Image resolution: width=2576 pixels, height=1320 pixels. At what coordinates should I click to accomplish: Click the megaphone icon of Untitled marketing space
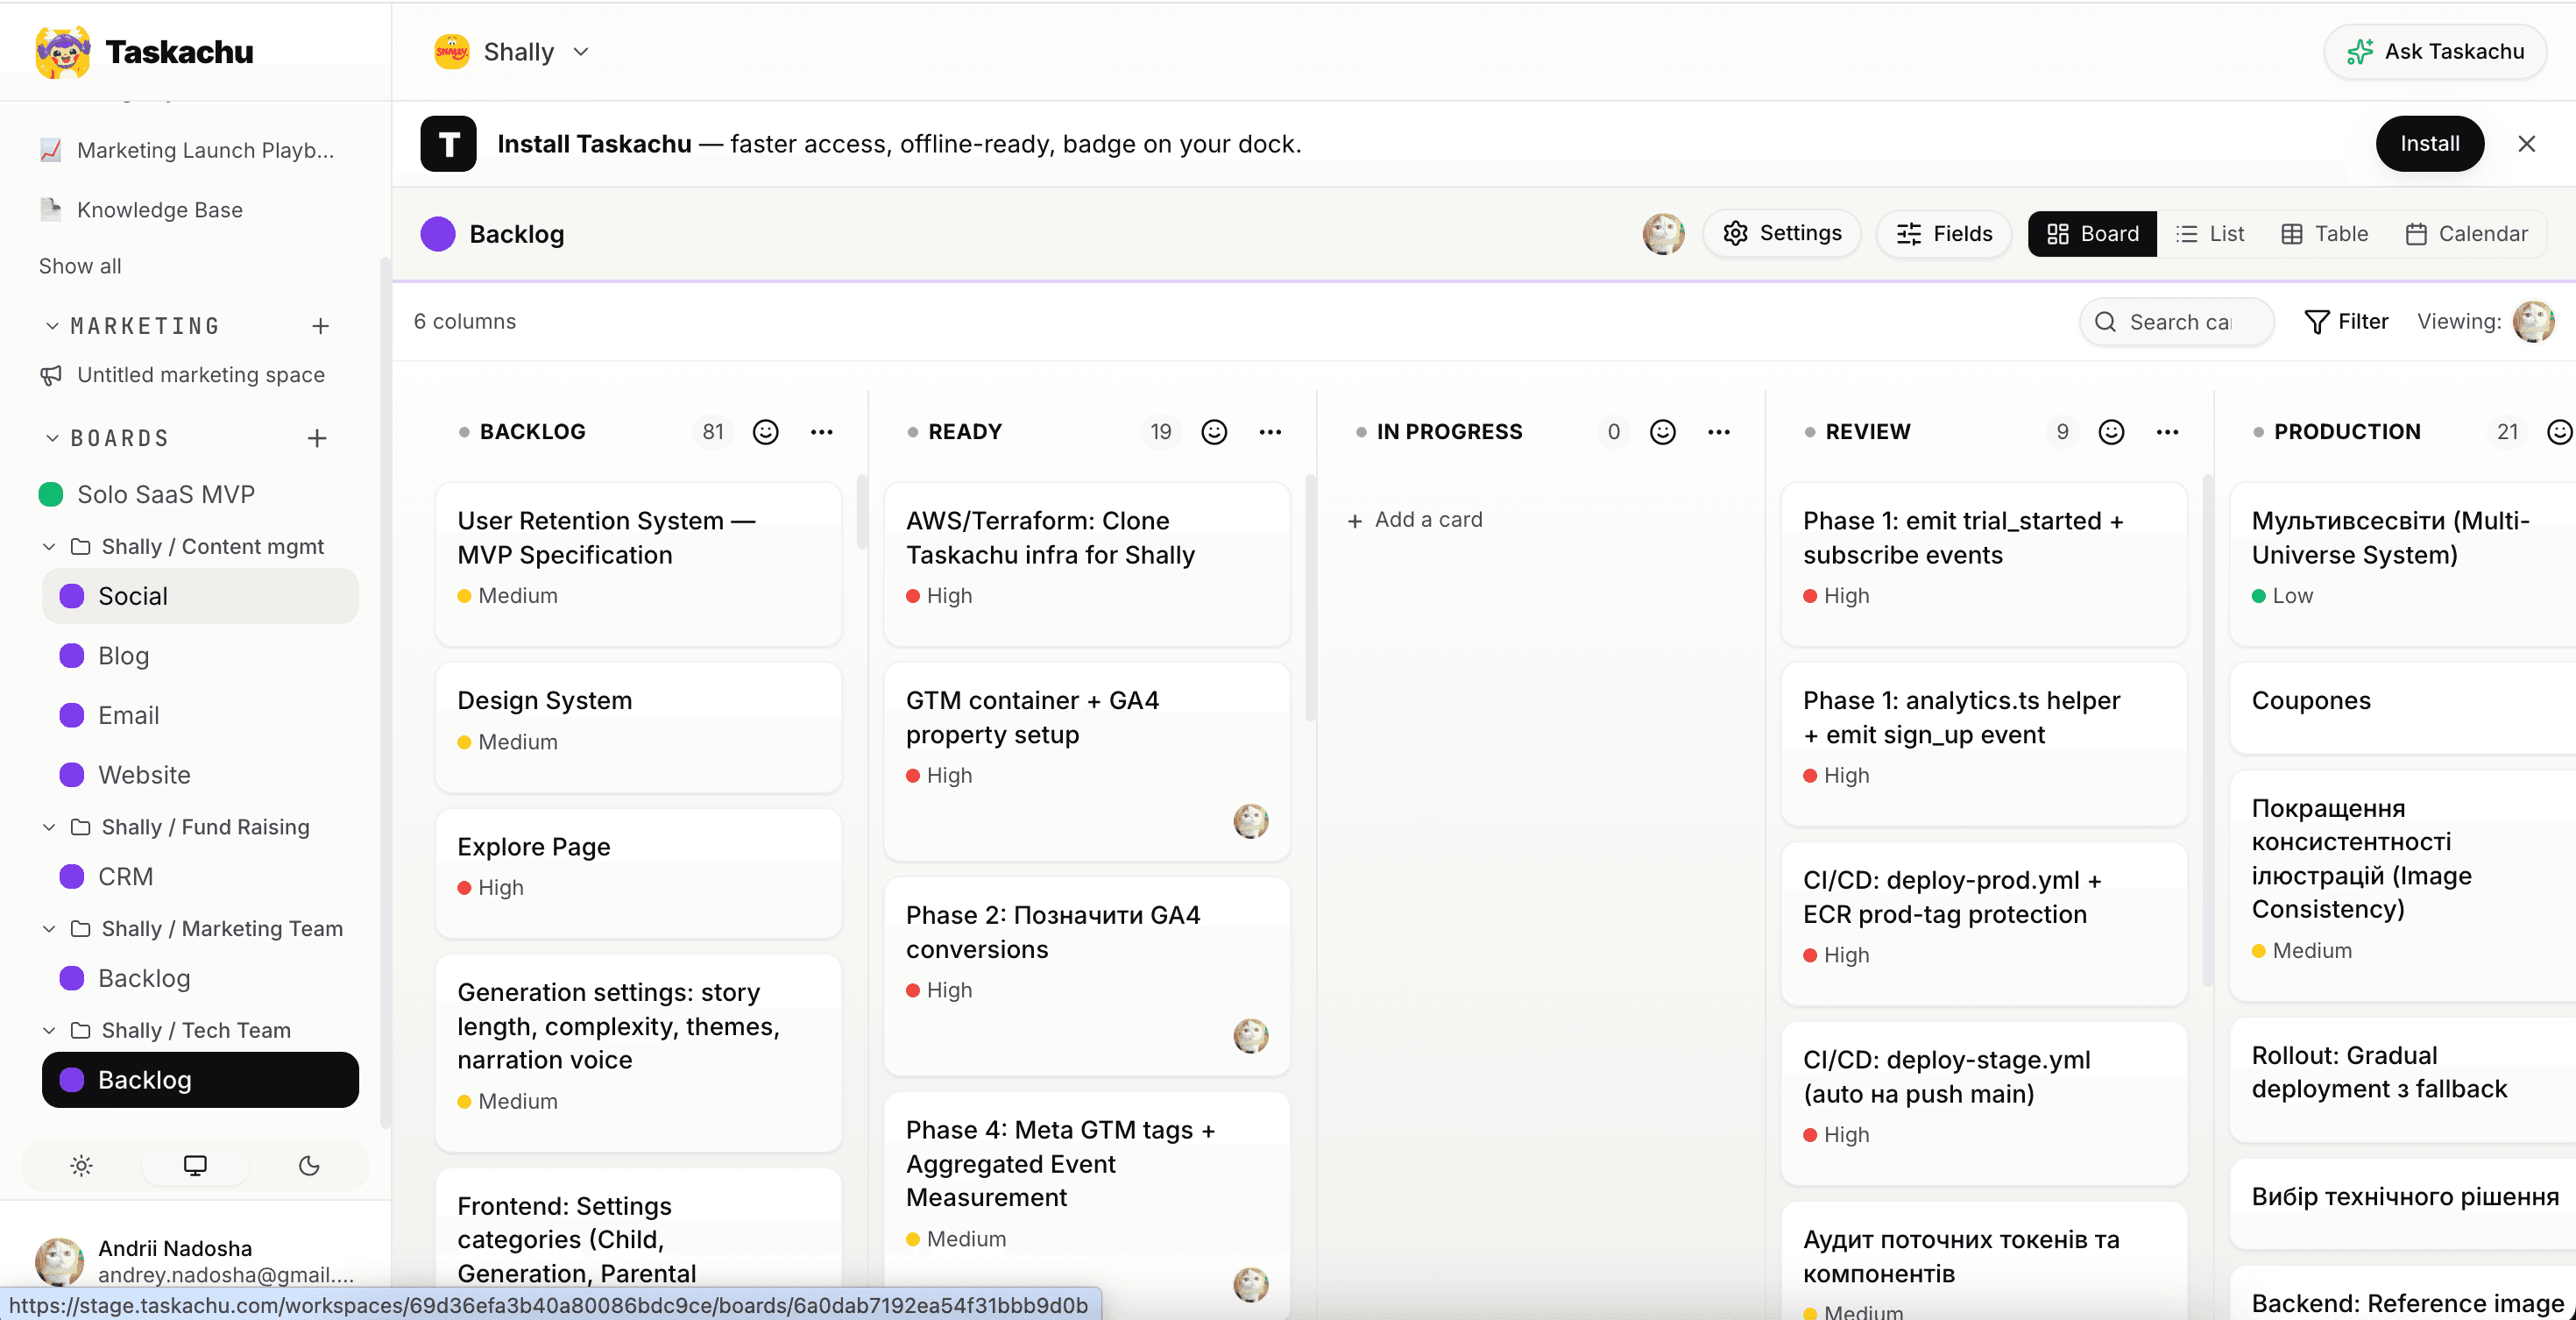(51, 375)
